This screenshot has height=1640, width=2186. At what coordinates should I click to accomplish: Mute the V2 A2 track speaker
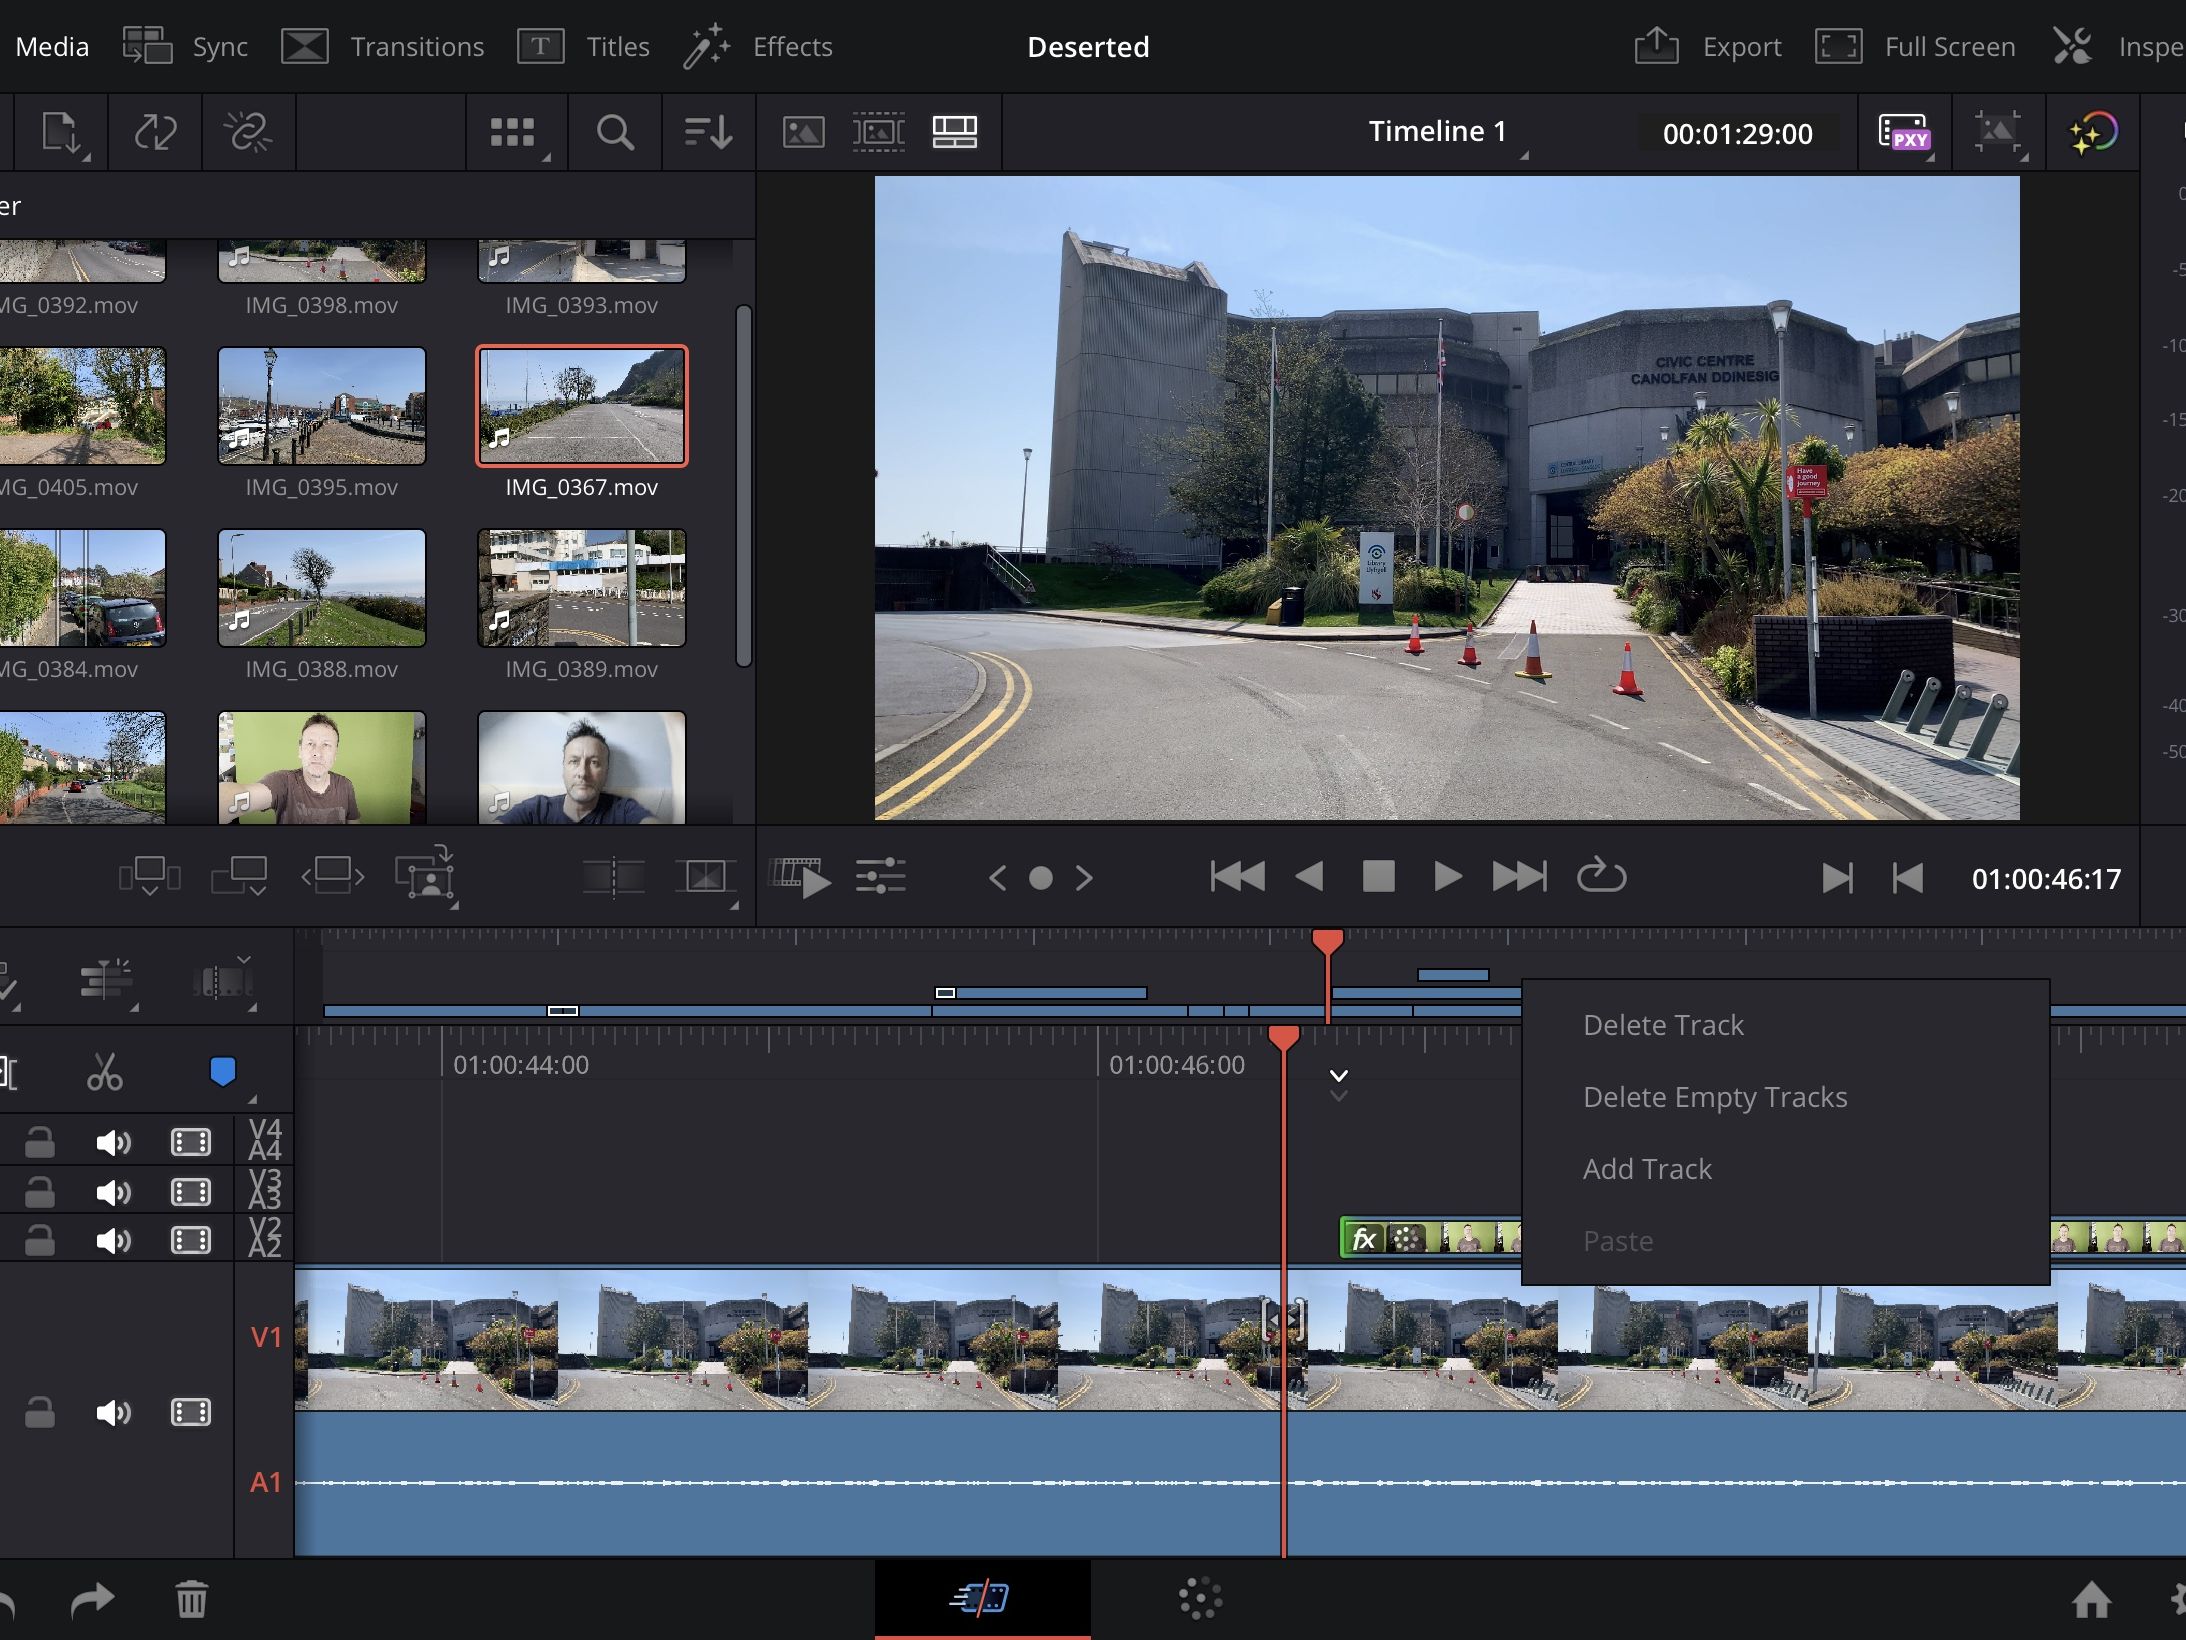click(x=113, y=1241)
